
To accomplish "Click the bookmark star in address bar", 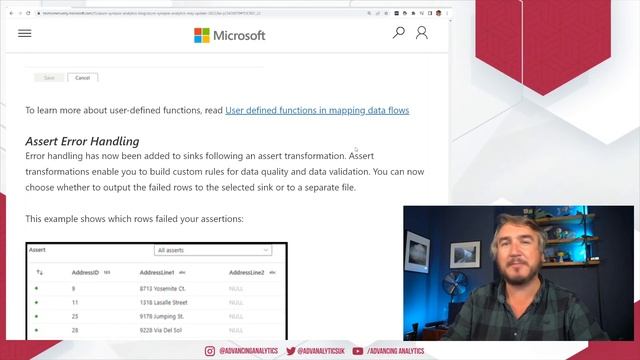I will click(x=386, y=13).
